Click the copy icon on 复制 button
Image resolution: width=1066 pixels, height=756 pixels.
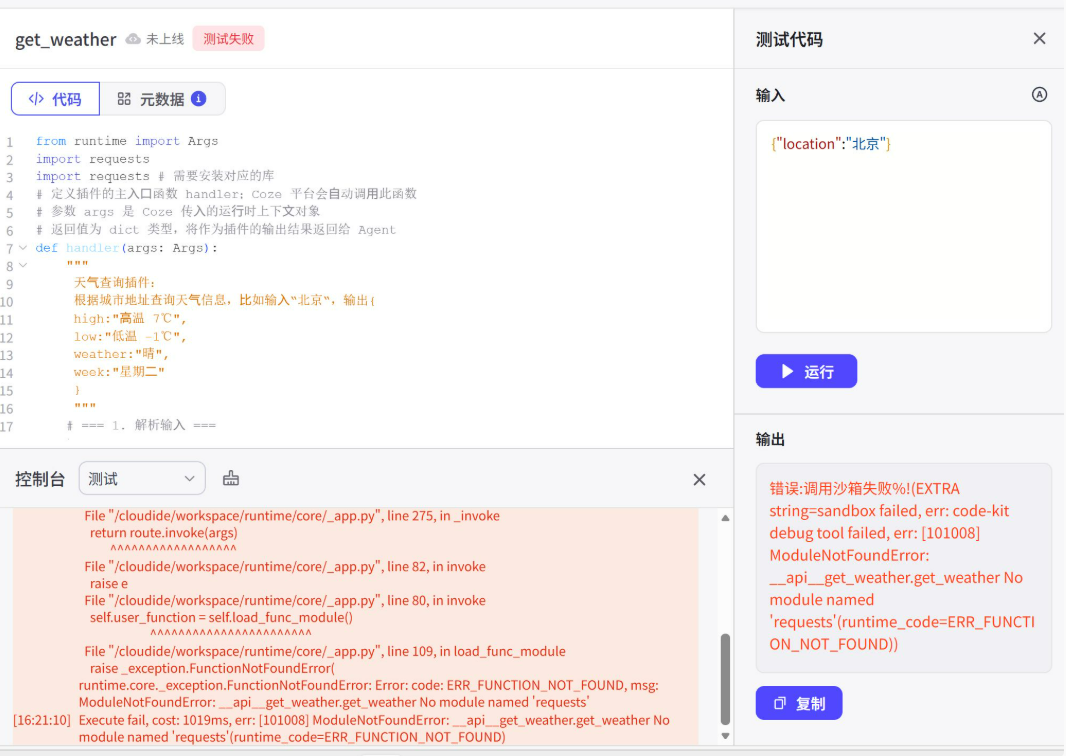coord(780,703)
